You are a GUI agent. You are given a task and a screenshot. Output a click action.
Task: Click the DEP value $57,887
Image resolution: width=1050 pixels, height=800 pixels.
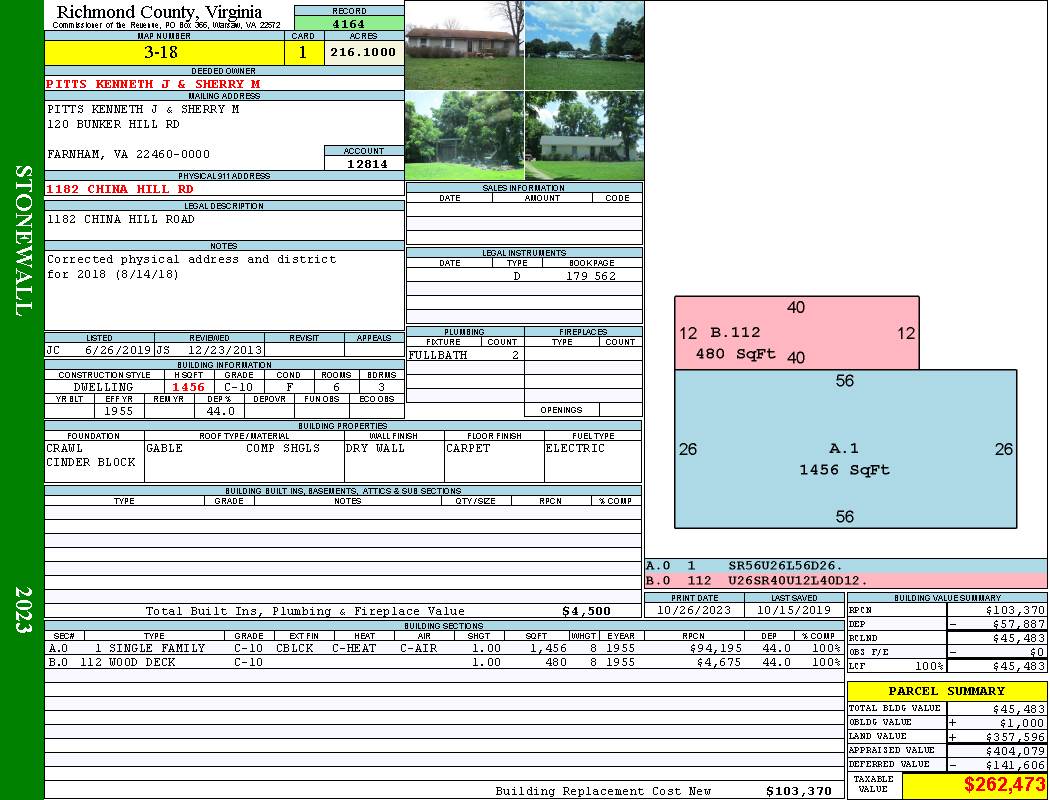click(x=1018, y=624)
